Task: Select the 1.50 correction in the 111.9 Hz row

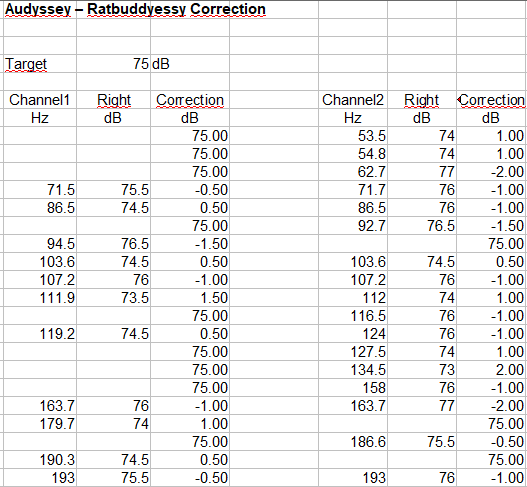Action: 190,298
